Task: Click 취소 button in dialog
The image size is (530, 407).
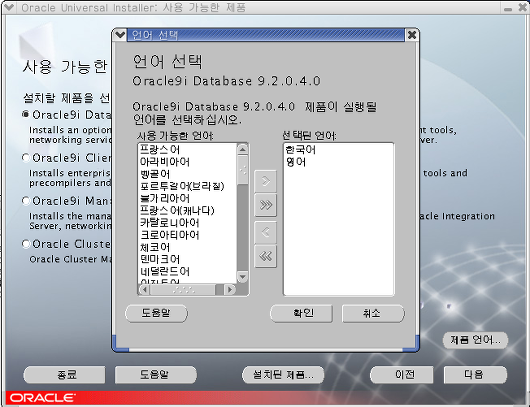Action: tap(373, 313)
